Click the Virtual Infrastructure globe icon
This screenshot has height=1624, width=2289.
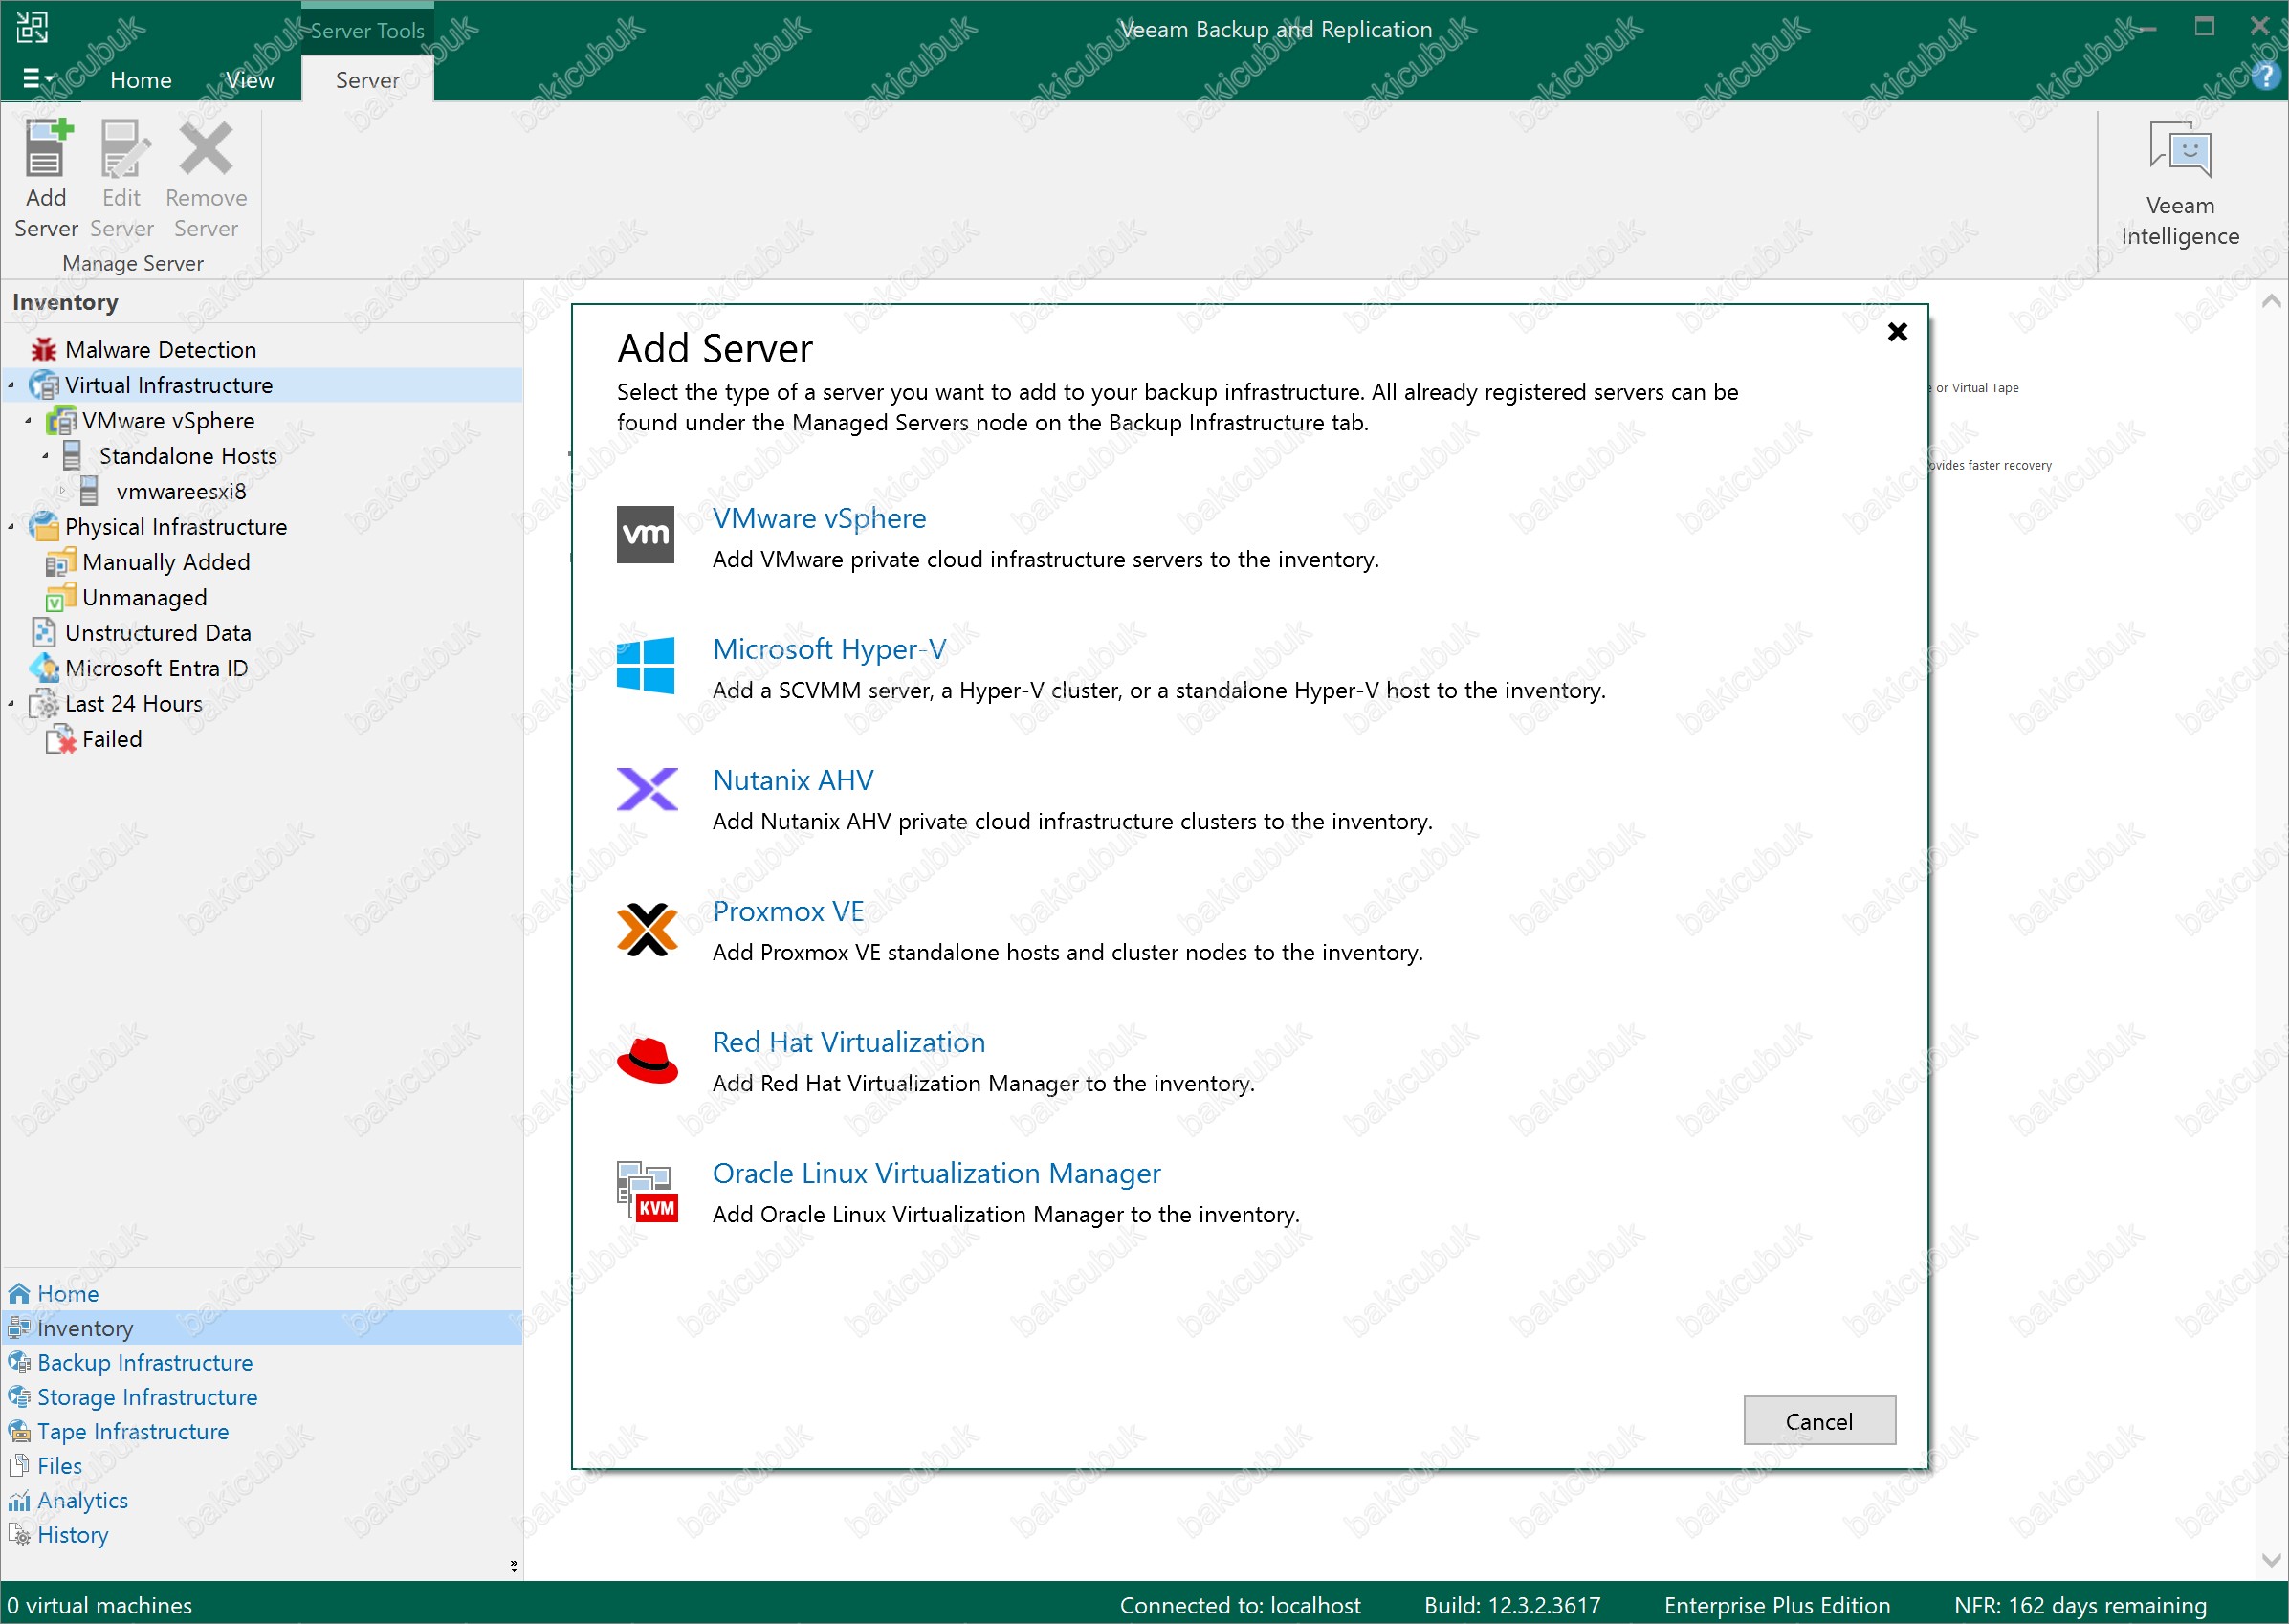point(44,385)
